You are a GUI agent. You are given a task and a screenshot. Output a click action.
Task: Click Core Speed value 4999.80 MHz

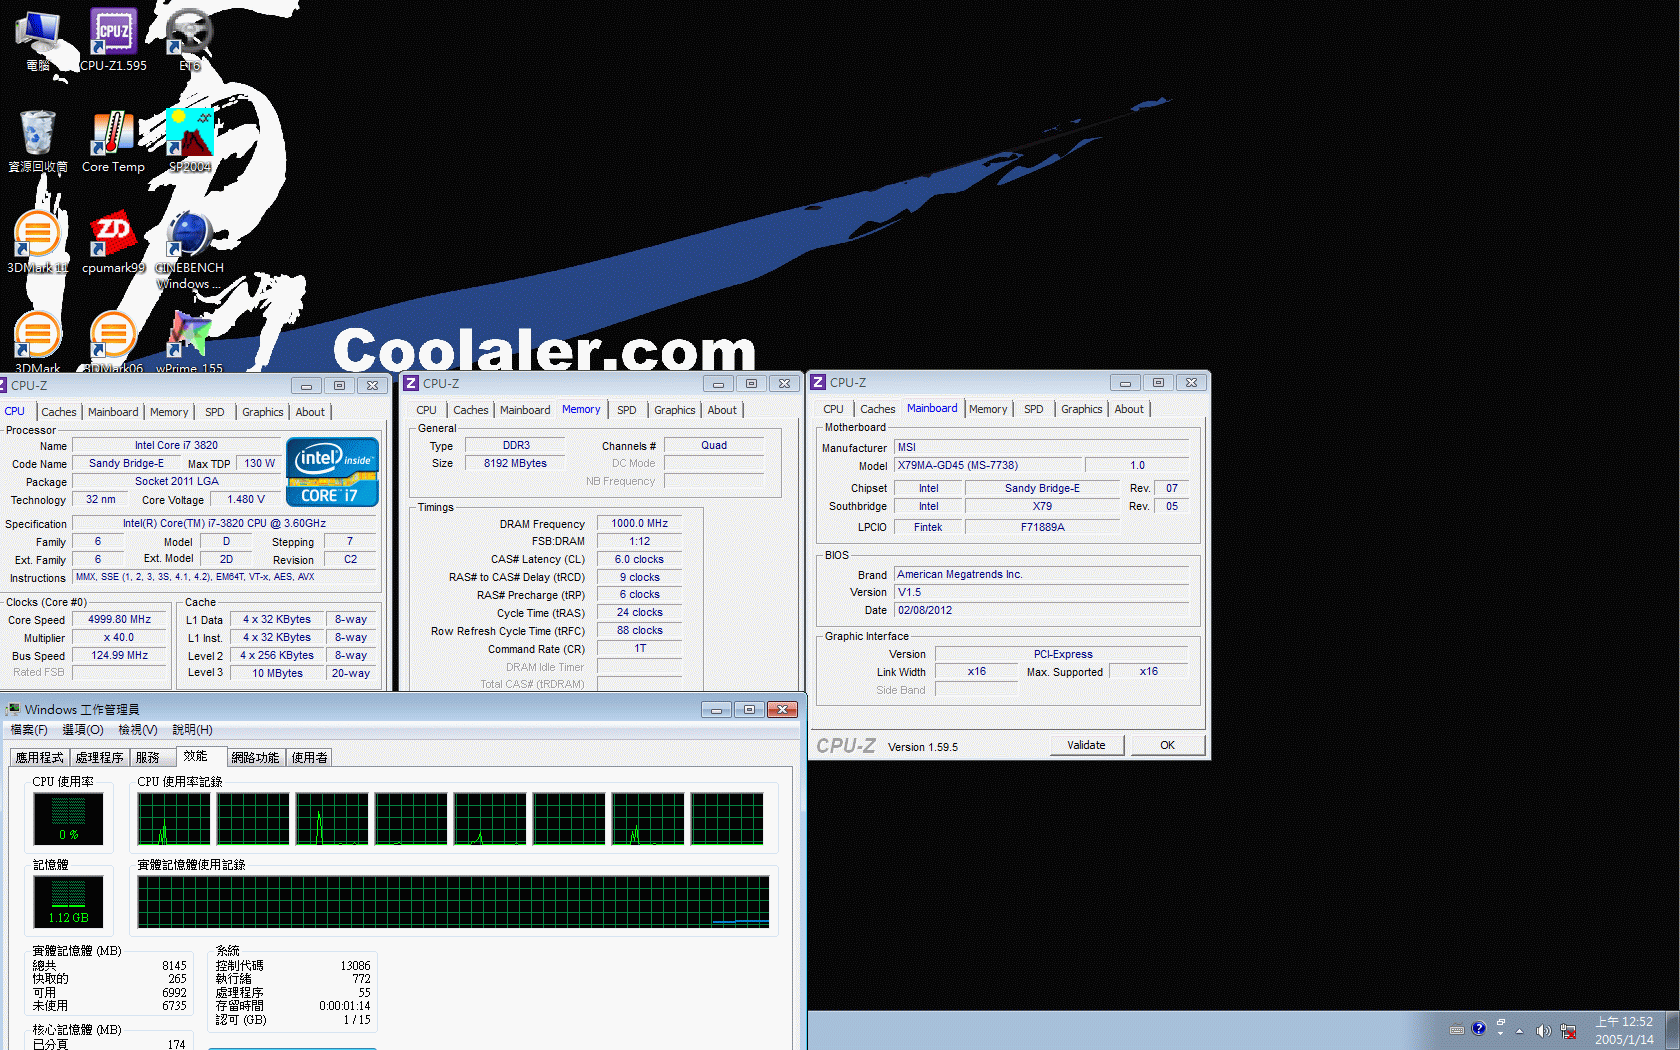point(119,619)
